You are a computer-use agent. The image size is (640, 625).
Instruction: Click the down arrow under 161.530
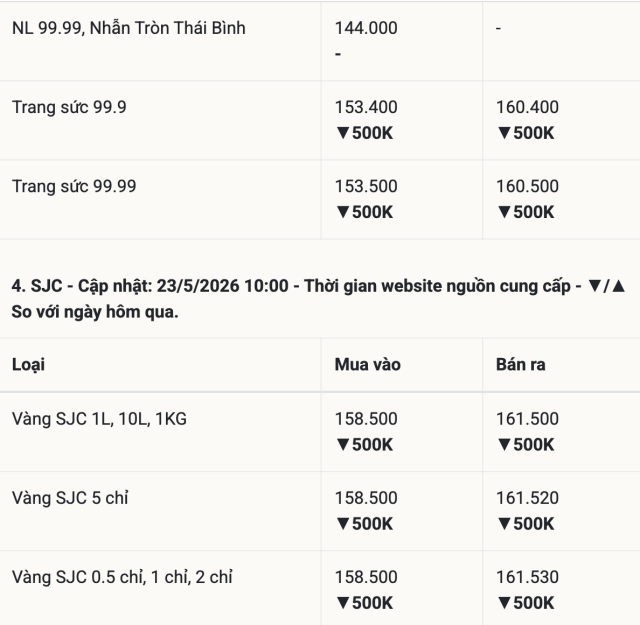coord(504,603)
